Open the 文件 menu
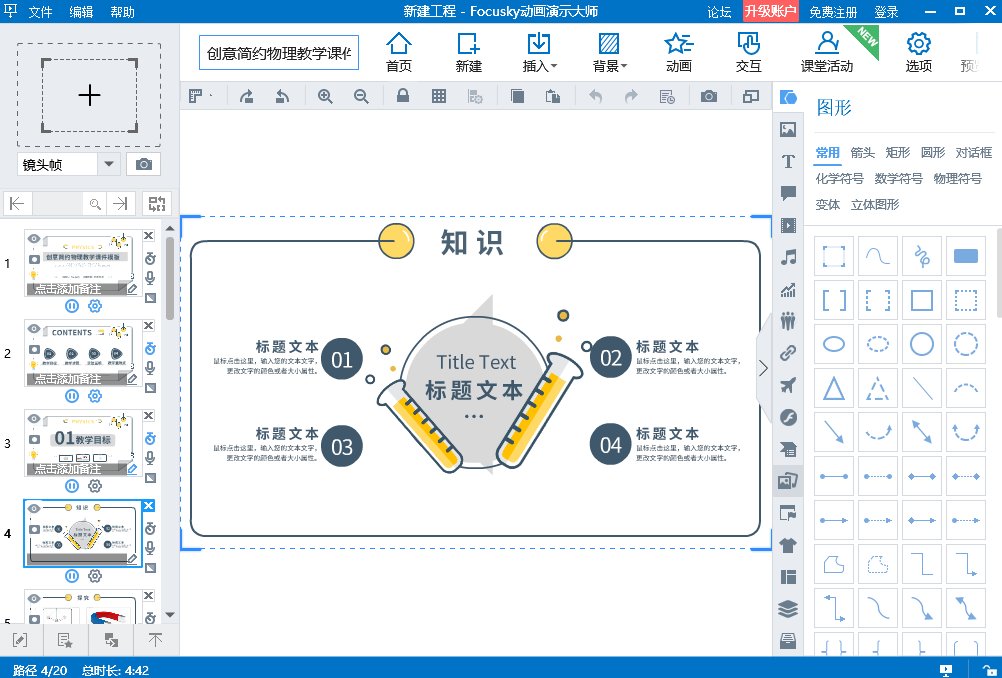The width and height of the screenshot is (1002, 678). [40, 12]
